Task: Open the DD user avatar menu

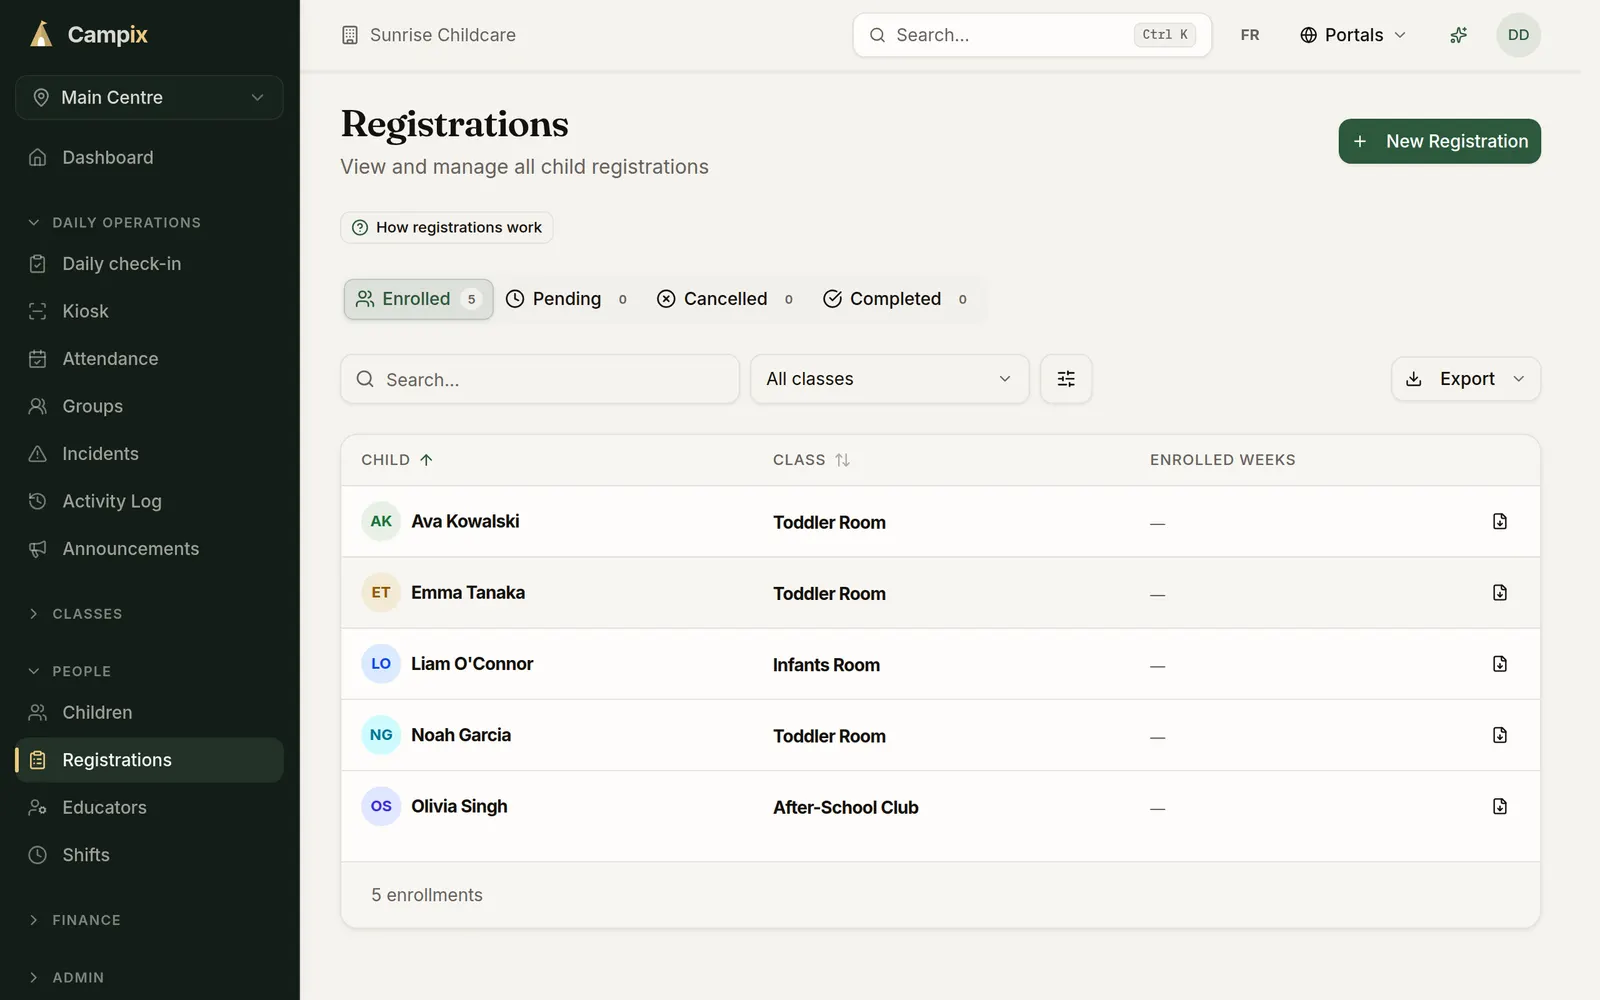Action: pyautogui.click(x=1518, y=35)
